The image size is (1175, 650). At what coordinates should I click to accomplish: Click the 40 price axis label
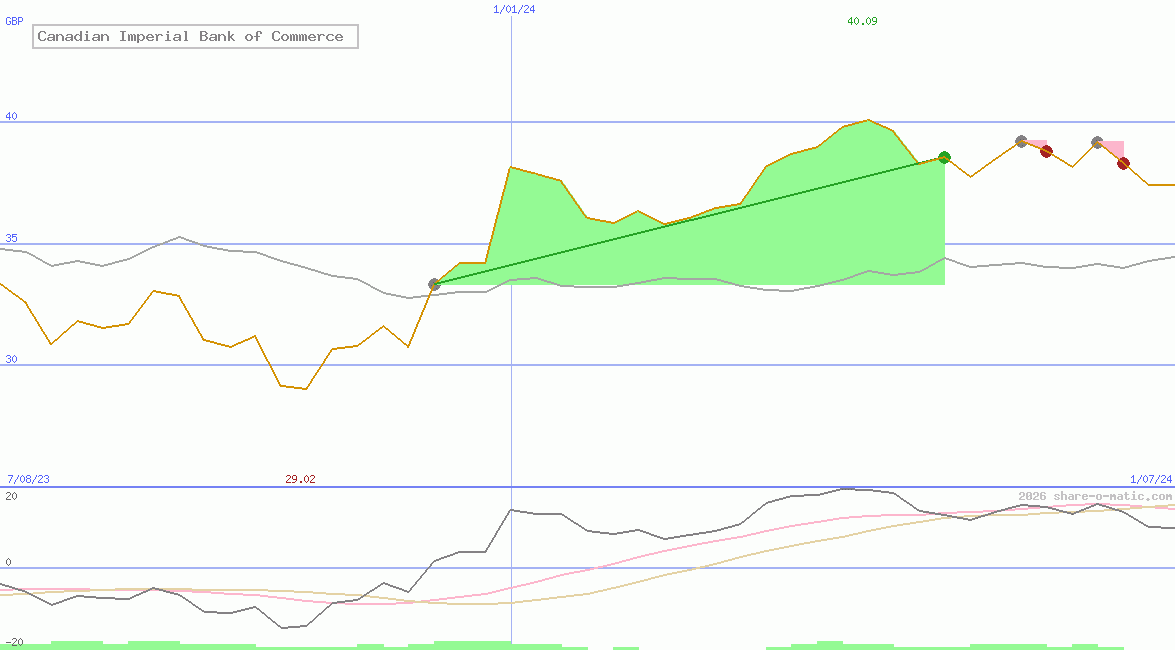click(11, 116)
